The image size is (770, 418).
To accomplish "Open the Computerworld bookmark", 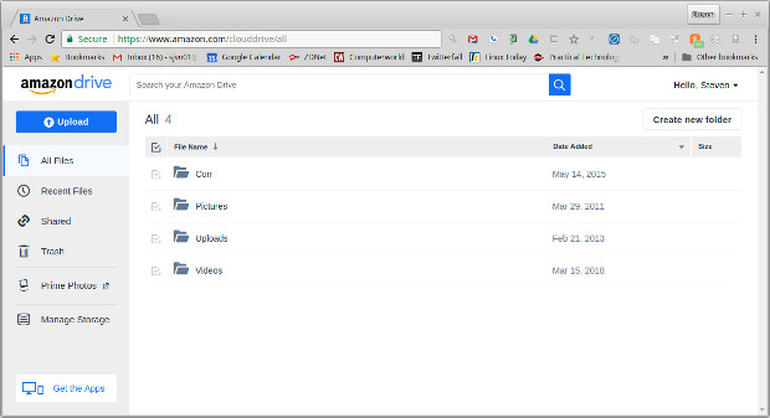I will tap(369, 57).
